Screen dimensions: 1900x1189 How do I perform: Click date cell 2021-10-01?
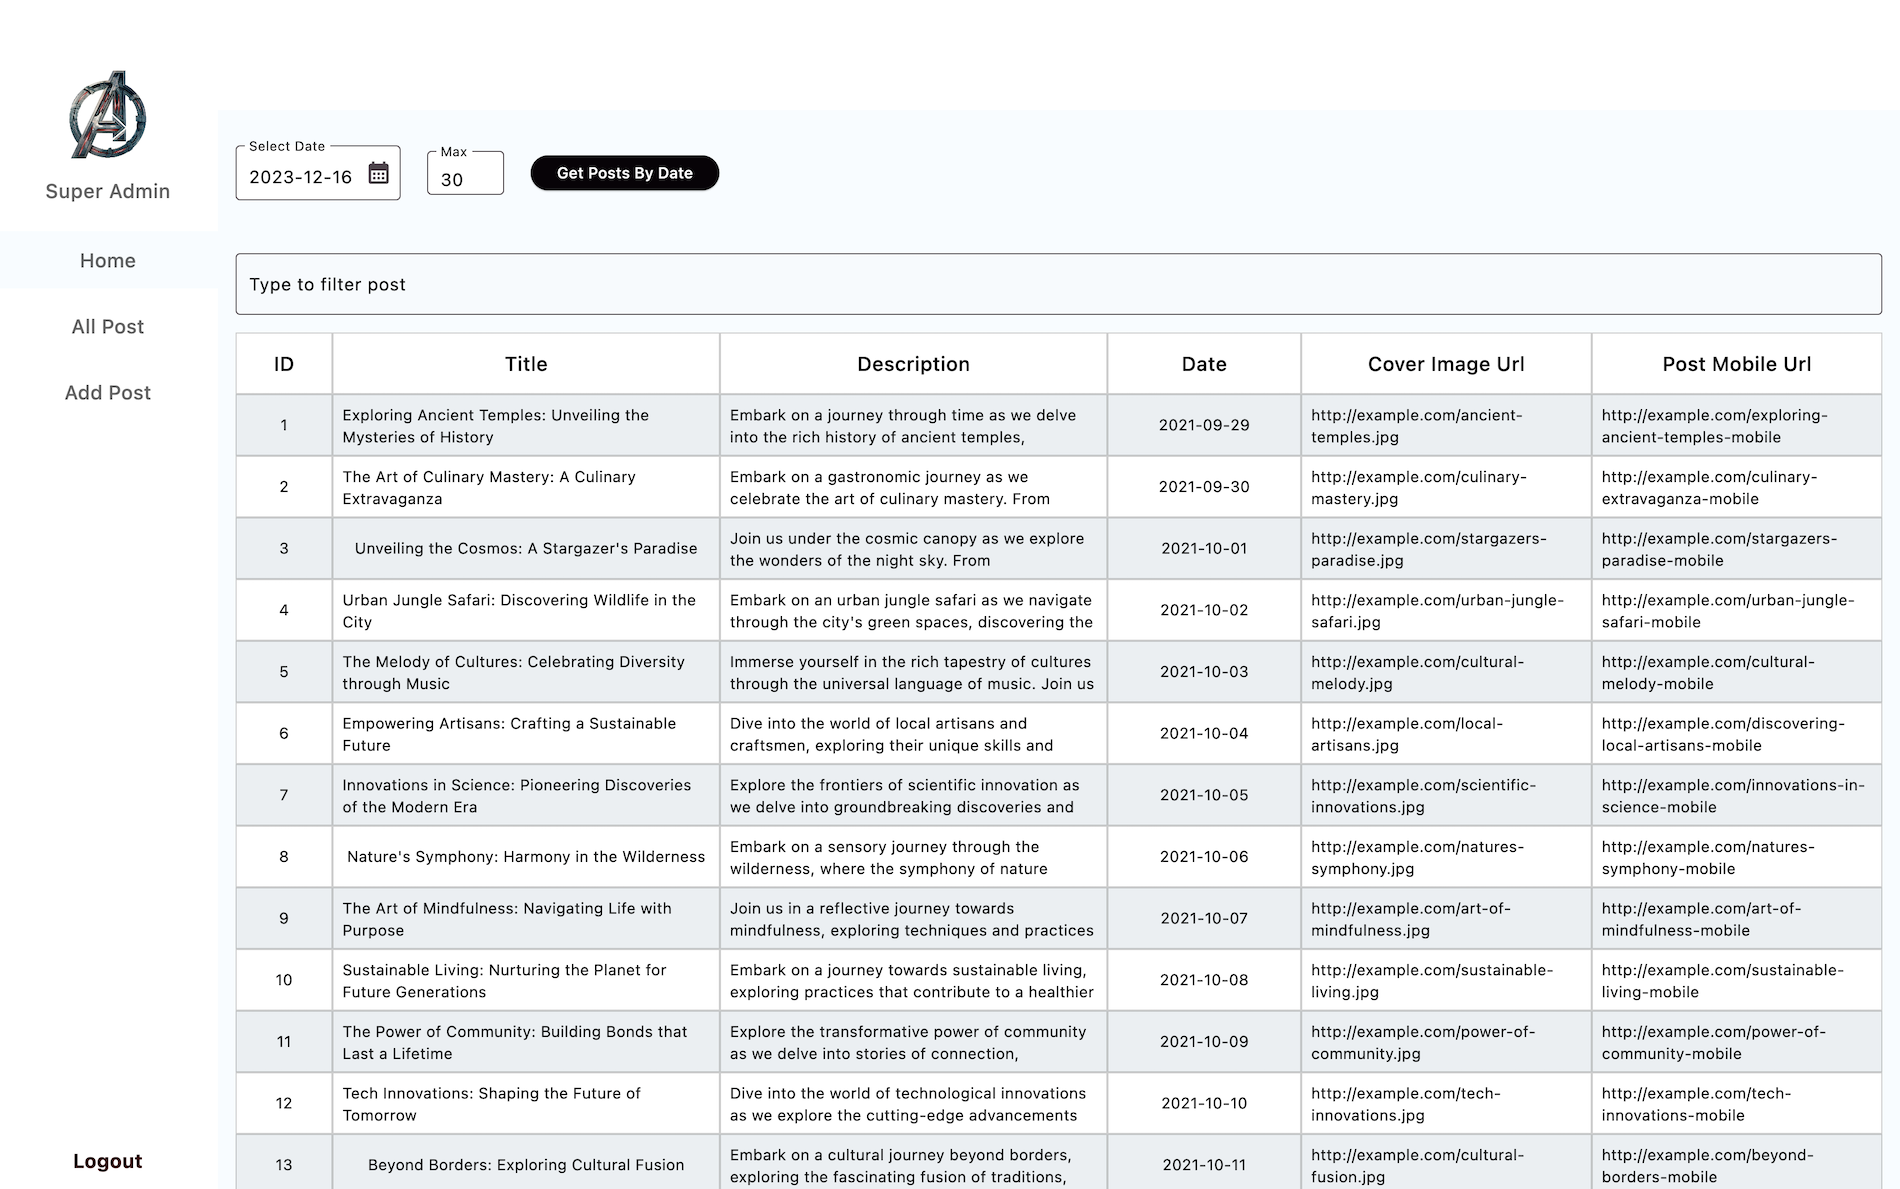coord(1204,548)
